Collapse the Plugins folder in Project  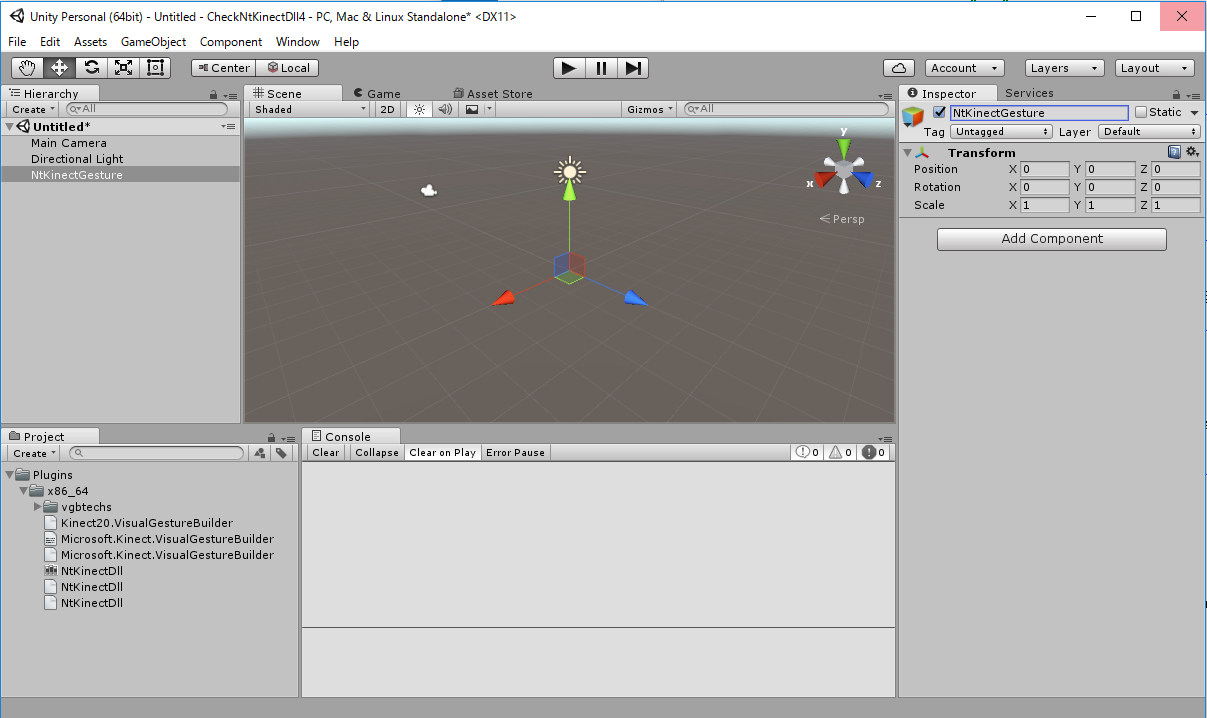pos(10,475)
